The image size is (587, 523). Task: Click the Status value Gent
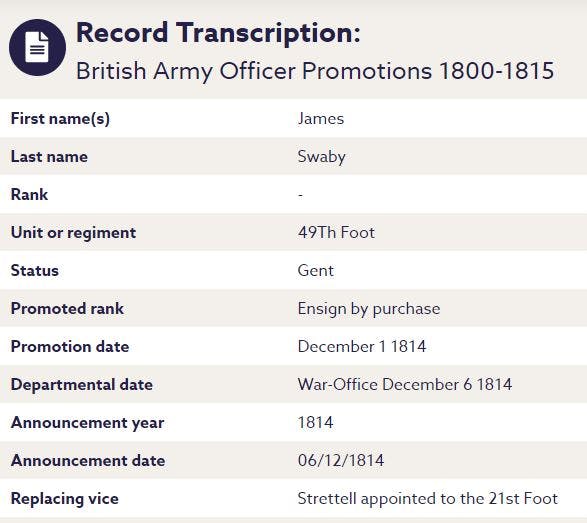click(x=316, y=271)
